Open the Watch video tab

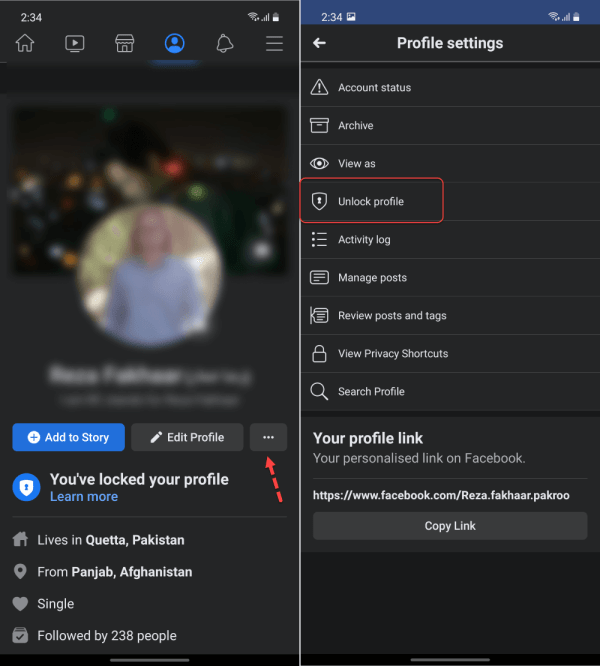pyautogui.click(x=74, y=43)
